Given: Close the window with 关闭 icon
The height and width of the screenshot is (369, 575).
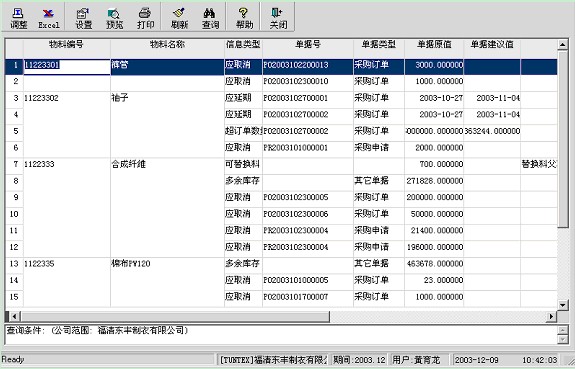Looking at the screenshot, I should tap(278, 18).
